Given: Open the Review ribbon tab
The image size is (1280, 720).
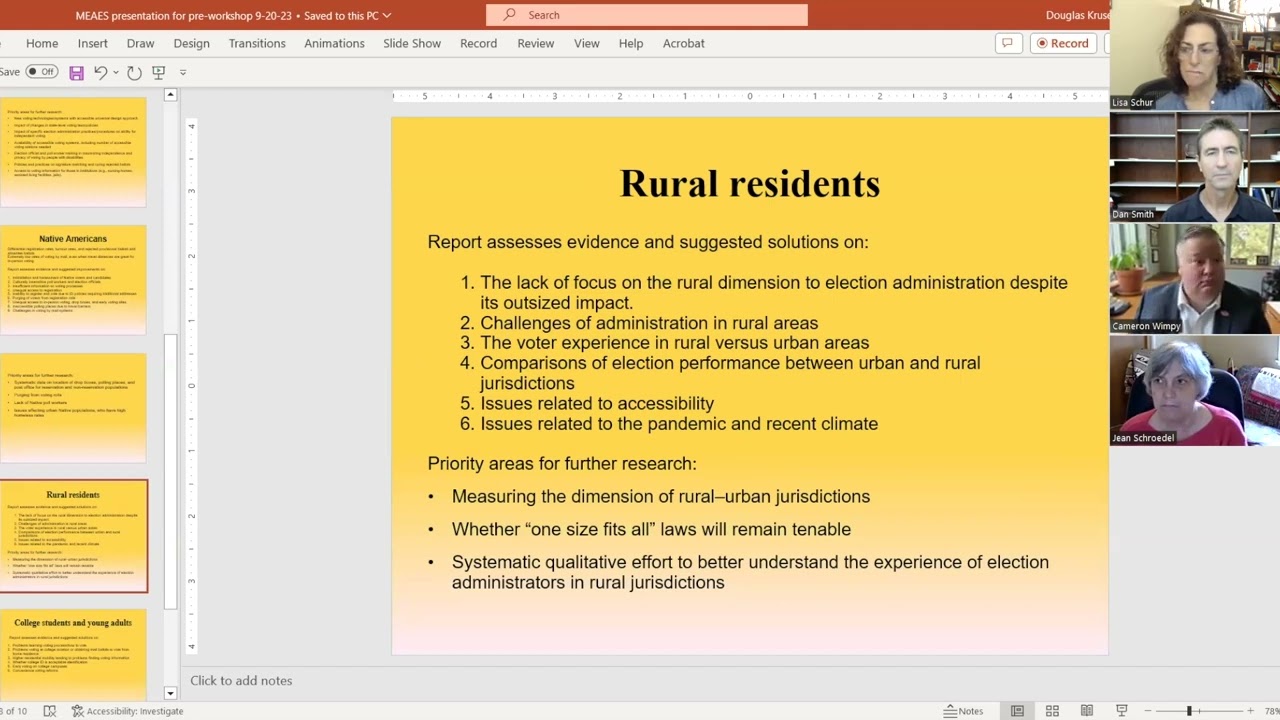Looking at the screenshot, I should pyautogui.click(x=536, y=43).
